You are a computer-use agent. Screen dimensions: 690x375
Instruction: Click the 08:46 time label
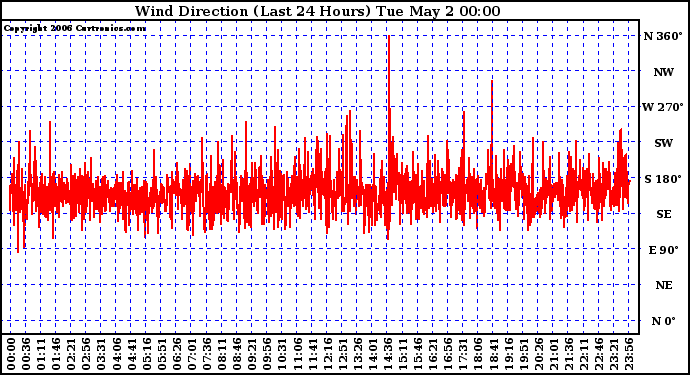click(237, 354)
